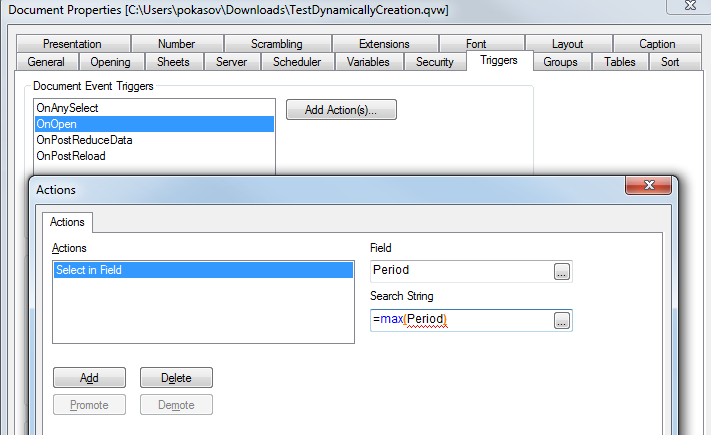Switch to the Opening tab
The height and width of the screenshot is (435, 711).
(x=111, y=62)
